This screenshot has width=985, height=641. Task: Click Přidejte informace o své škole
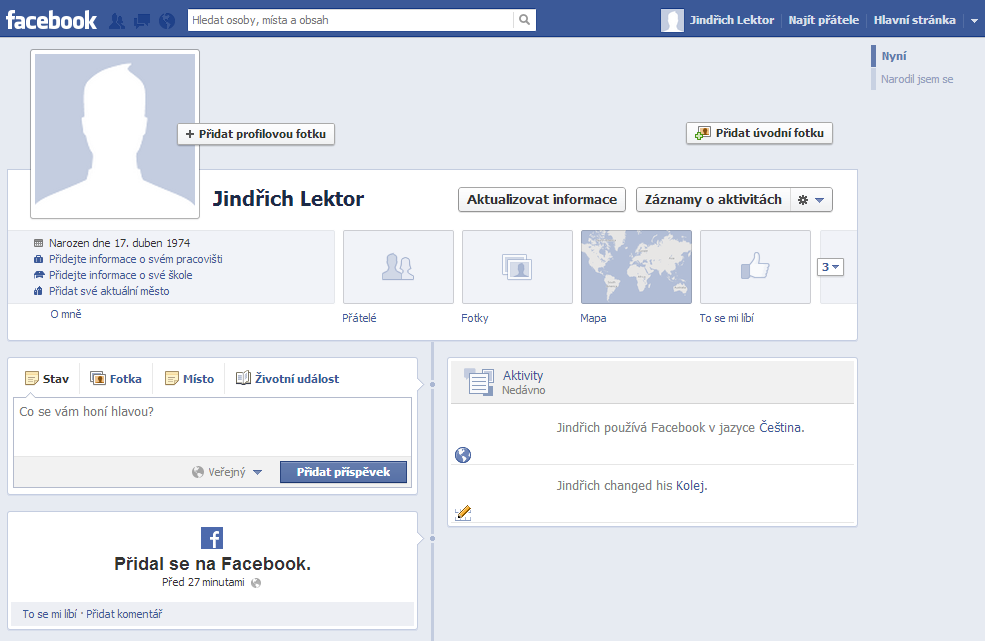point(121,275)
